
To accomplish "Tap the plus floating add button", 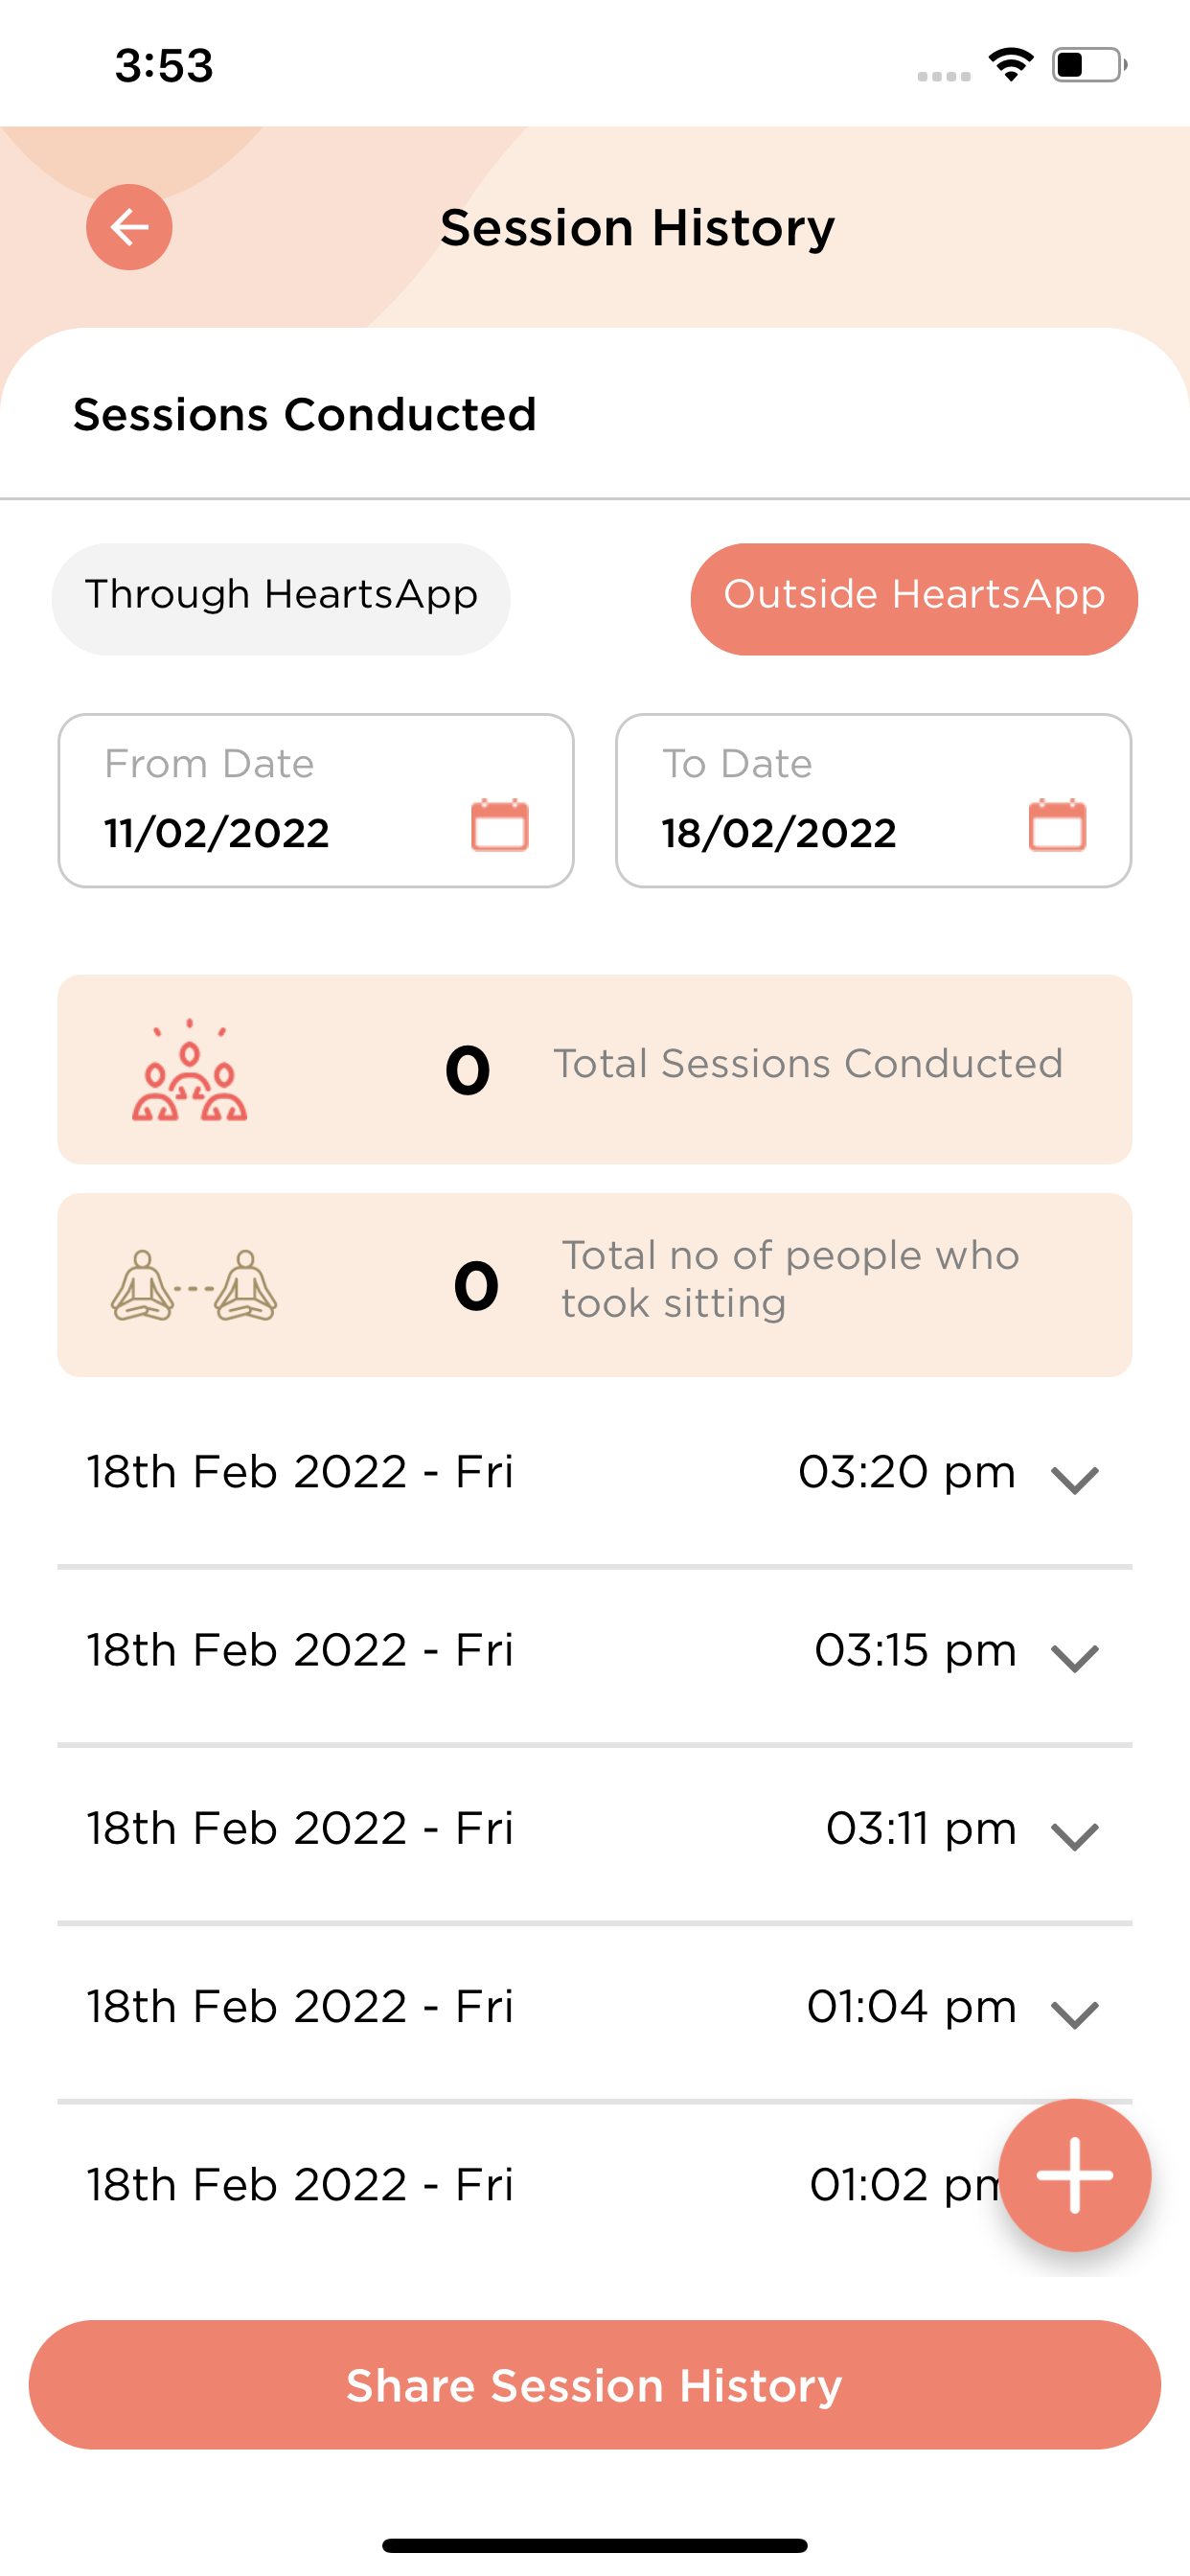I will [1074, 2175].
